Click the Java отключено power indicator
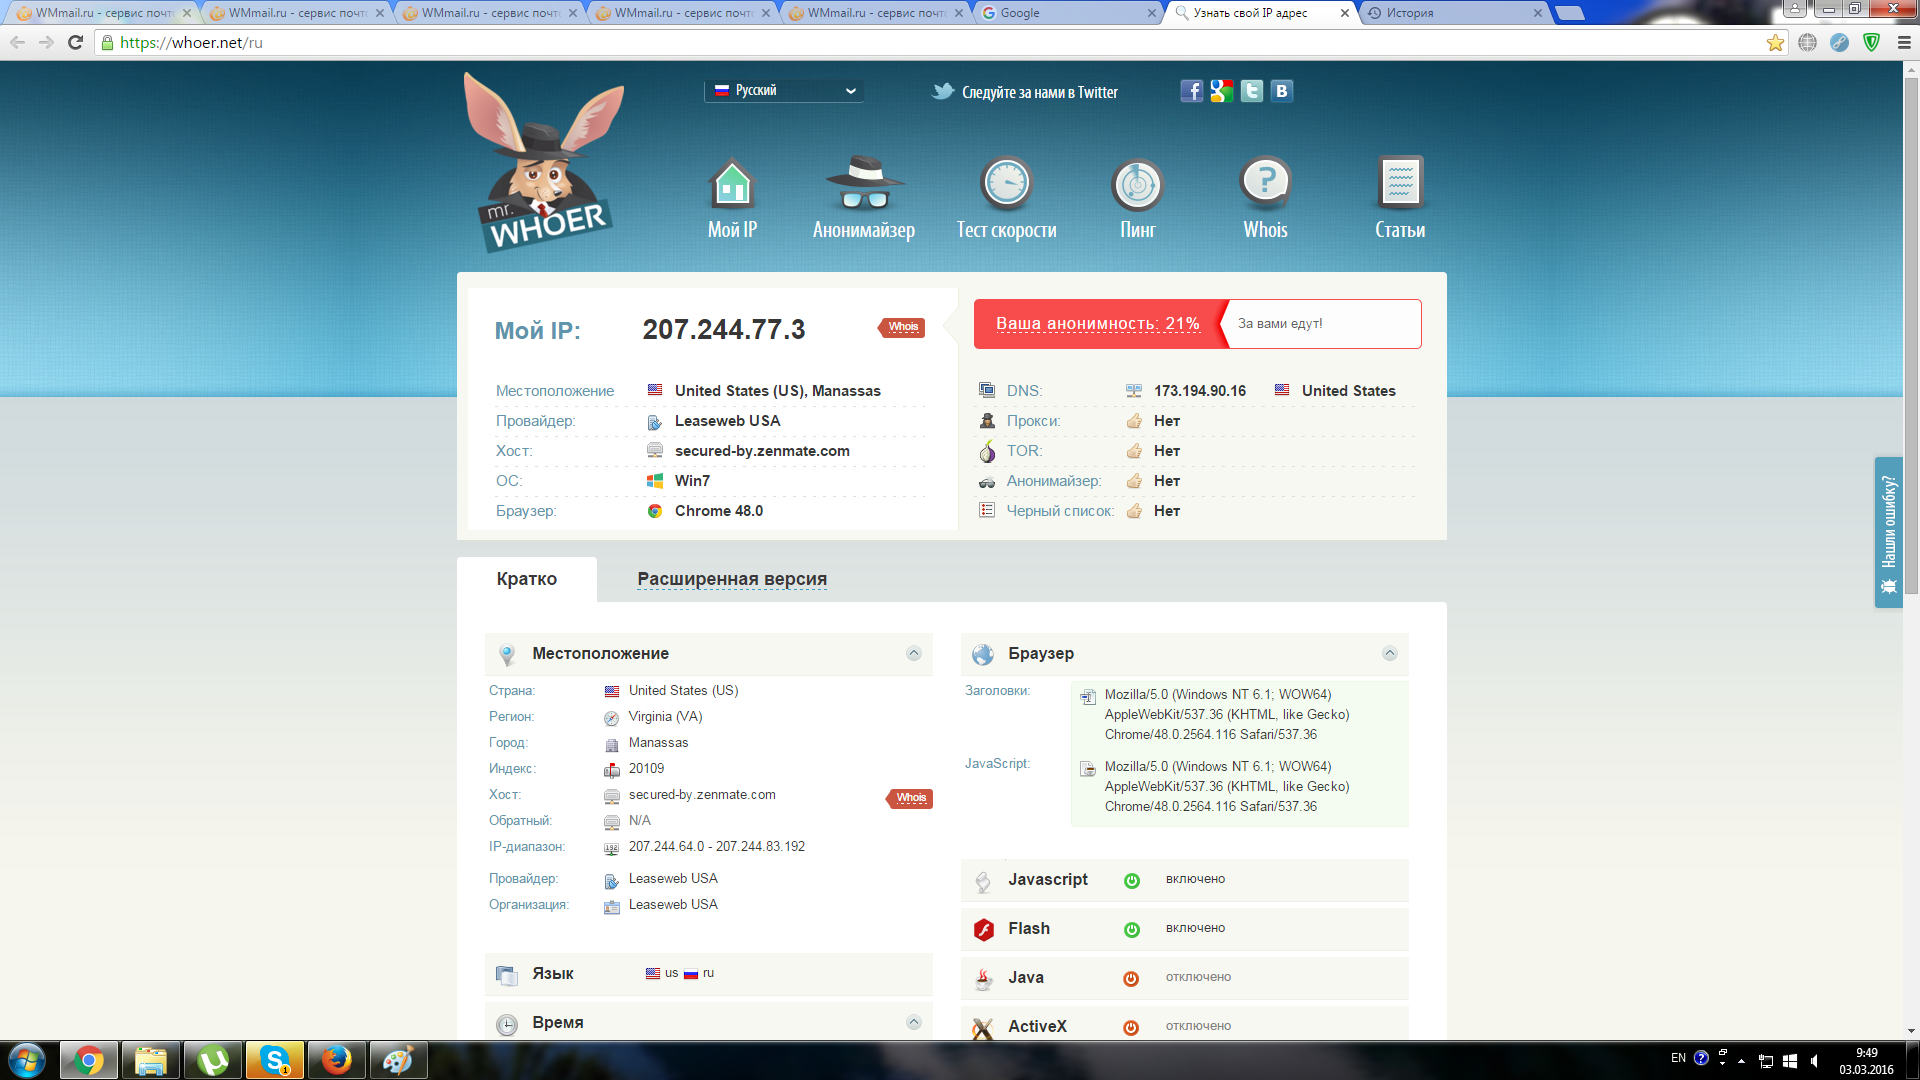 tap(1131, 979)
